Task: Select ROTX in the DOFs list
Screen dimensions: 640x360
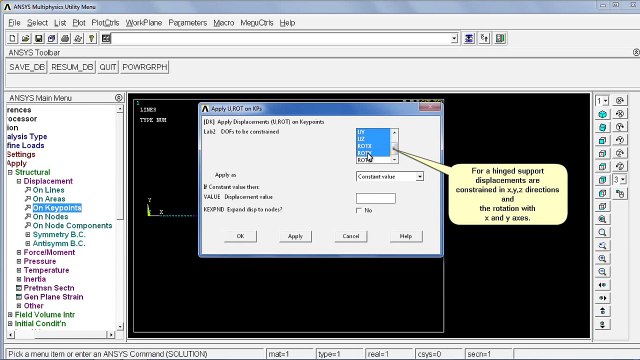Action: tap(373, 146)
